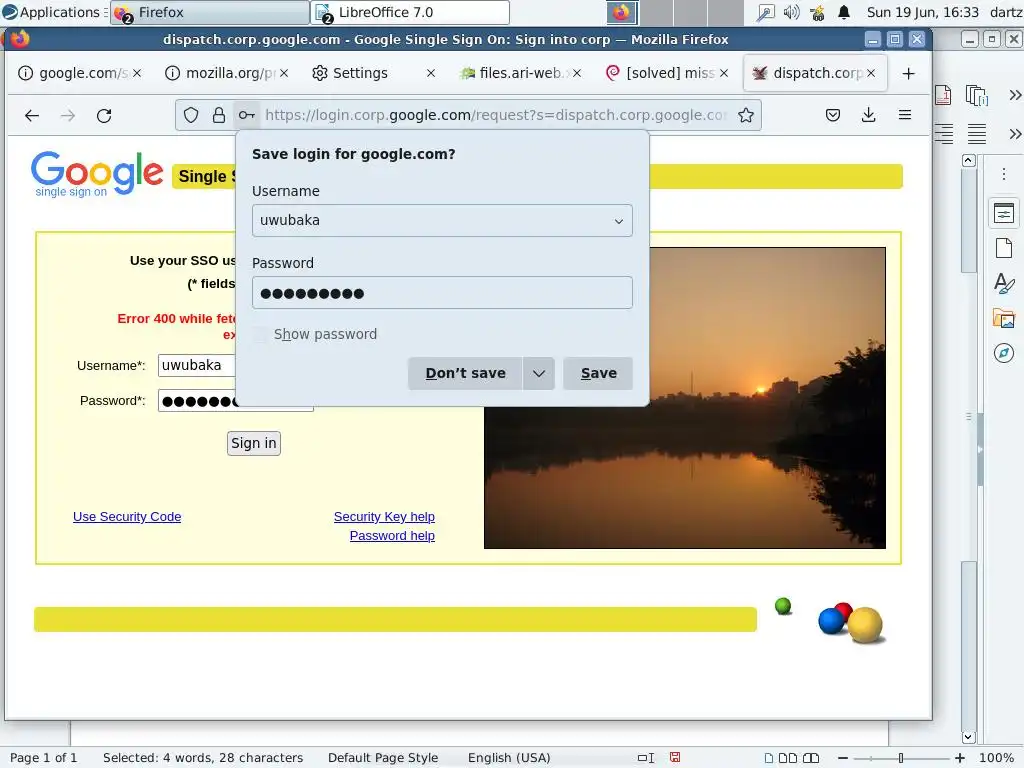This screenshot has height=768, width=1024.
Task: Switch to the [solved] miss tab
Action: (666, 73)
